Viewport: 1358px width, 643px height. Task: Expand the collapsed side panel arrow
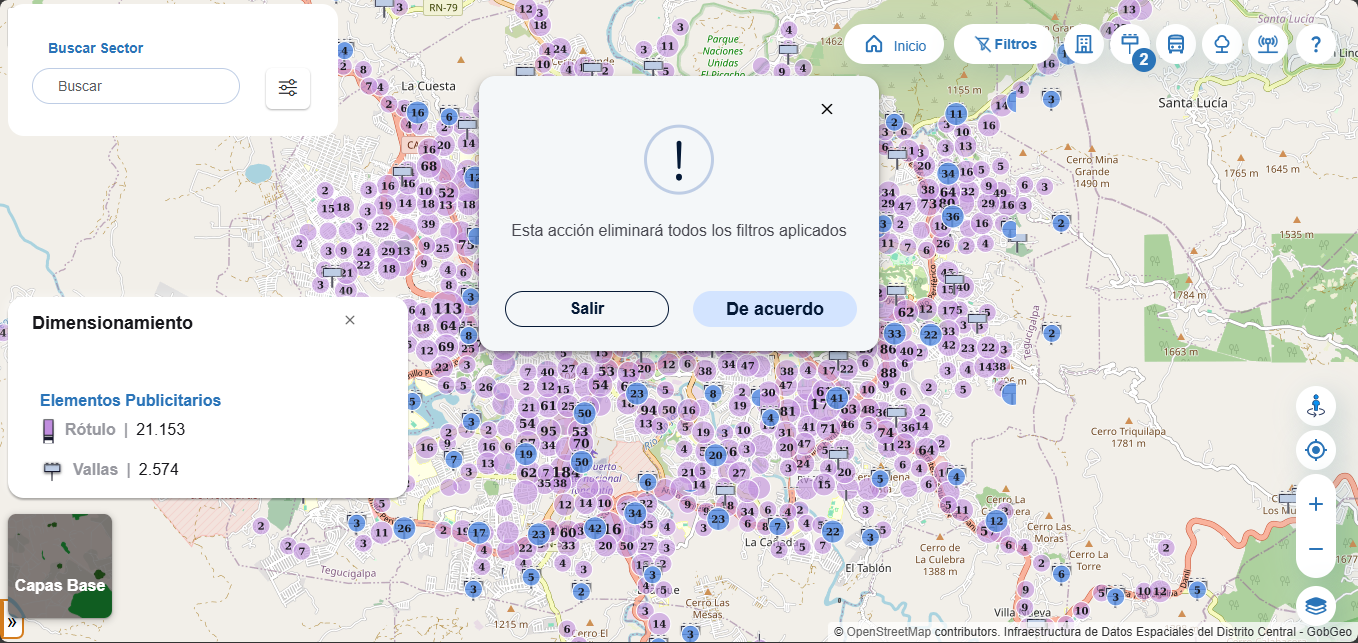tap(10, 620)
